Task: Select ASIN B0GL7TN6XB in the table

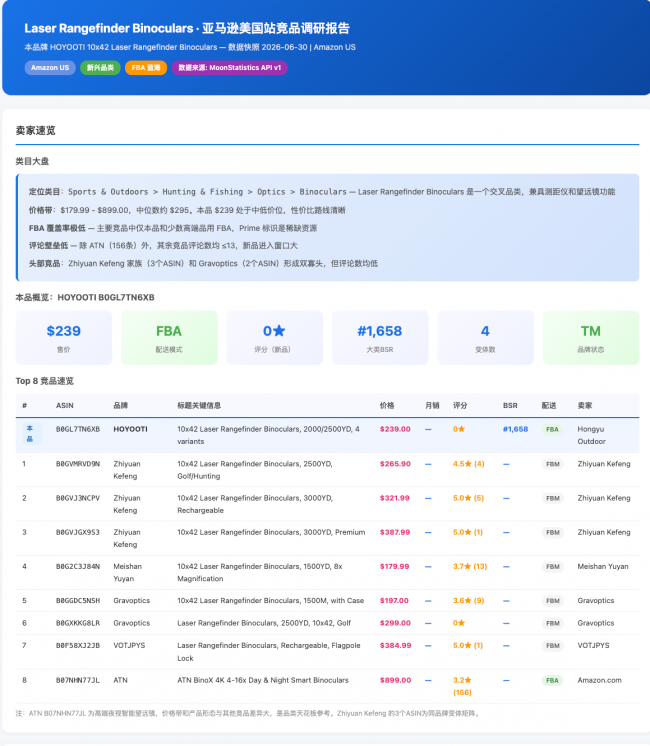Action: pos(78,429)
